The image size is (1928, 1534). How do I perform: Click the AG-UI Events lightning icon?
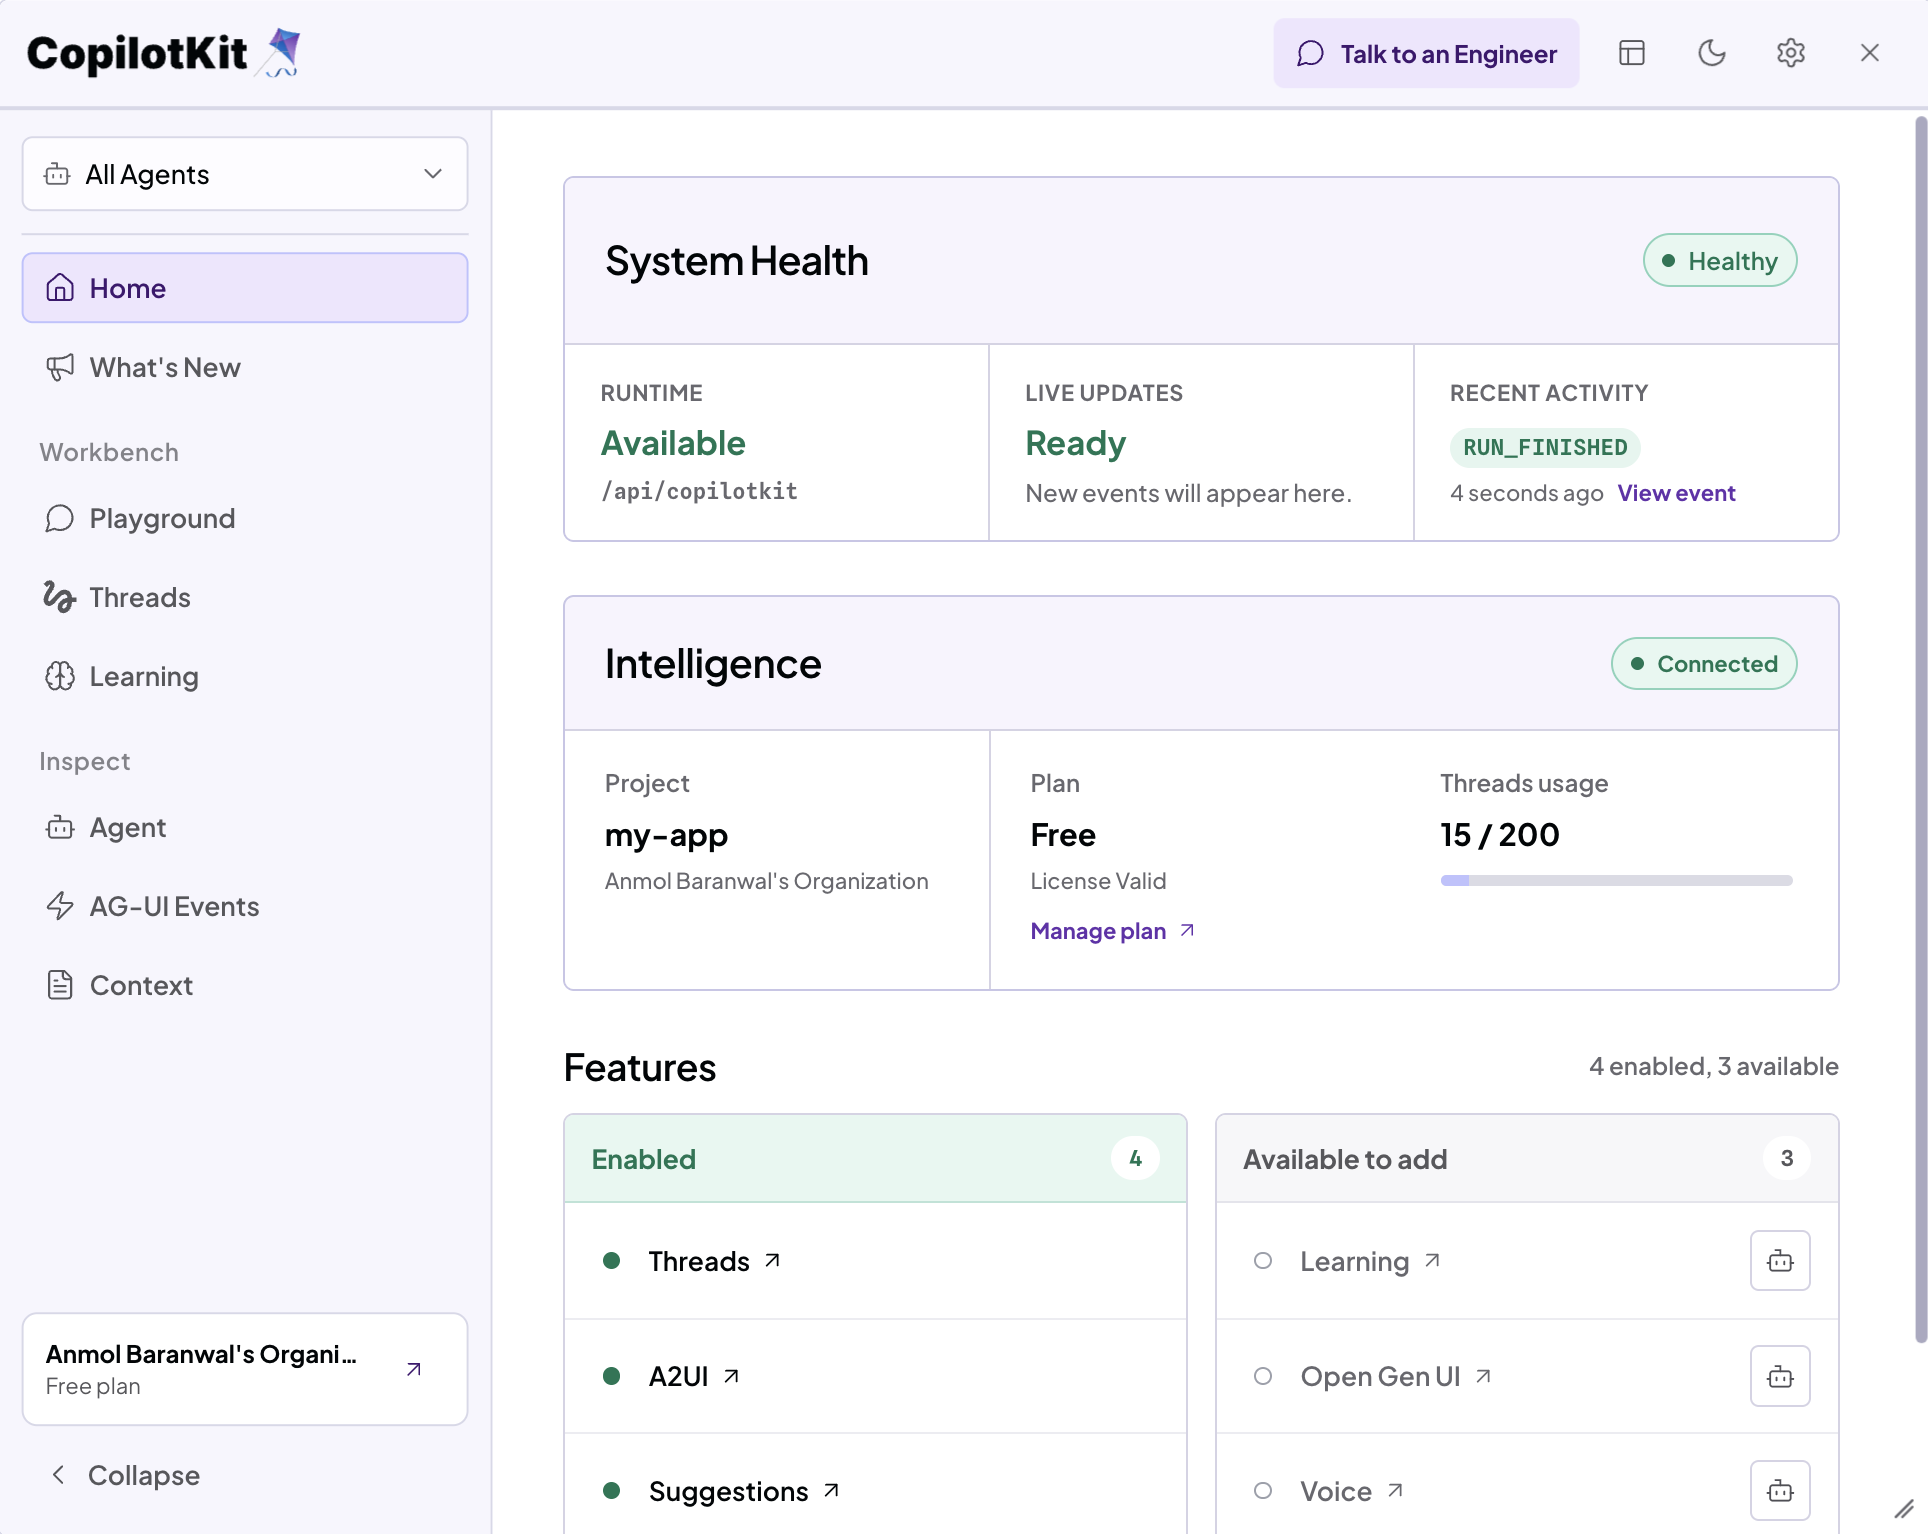[x=60, y=906]
